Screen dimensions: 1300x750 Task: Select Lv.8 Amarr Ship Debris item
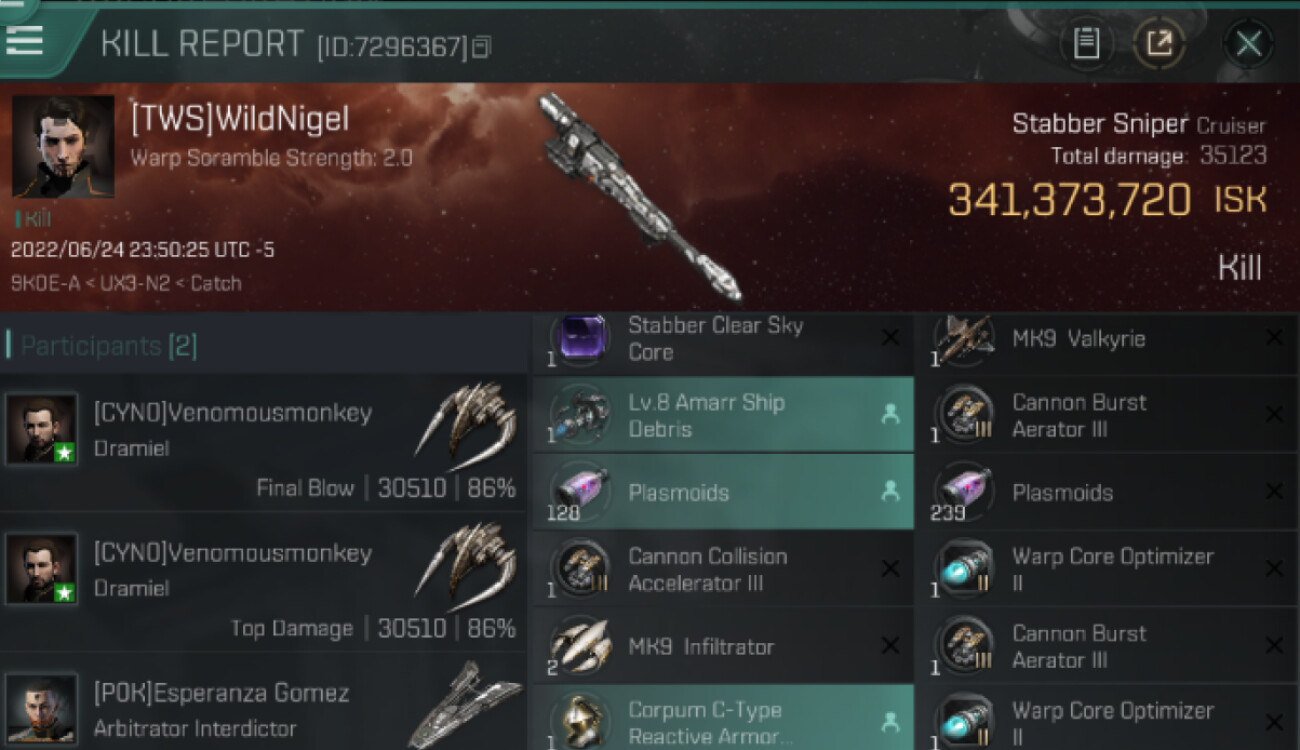coord(722,415)
